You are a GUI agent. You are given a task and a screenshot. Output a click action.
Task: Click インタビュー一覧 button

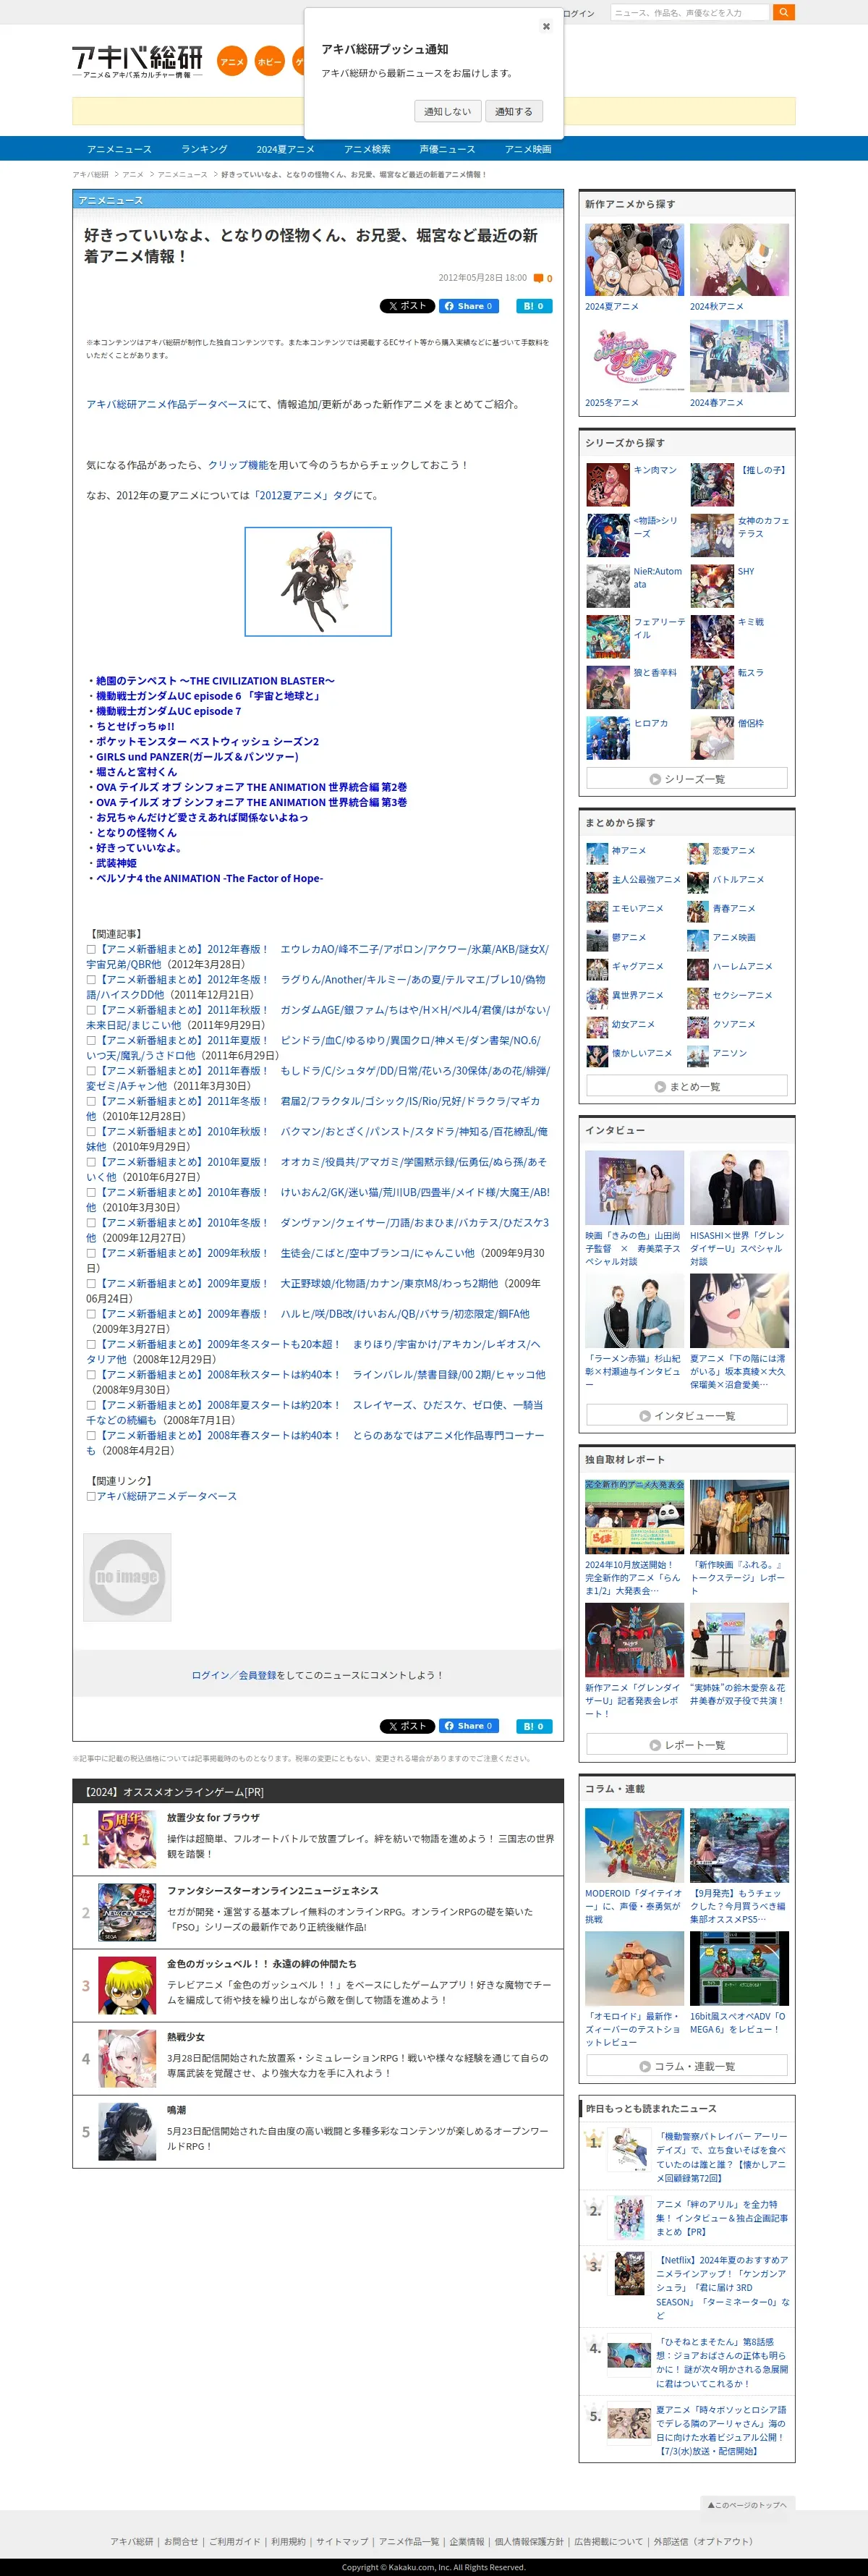click(687, 1416)
